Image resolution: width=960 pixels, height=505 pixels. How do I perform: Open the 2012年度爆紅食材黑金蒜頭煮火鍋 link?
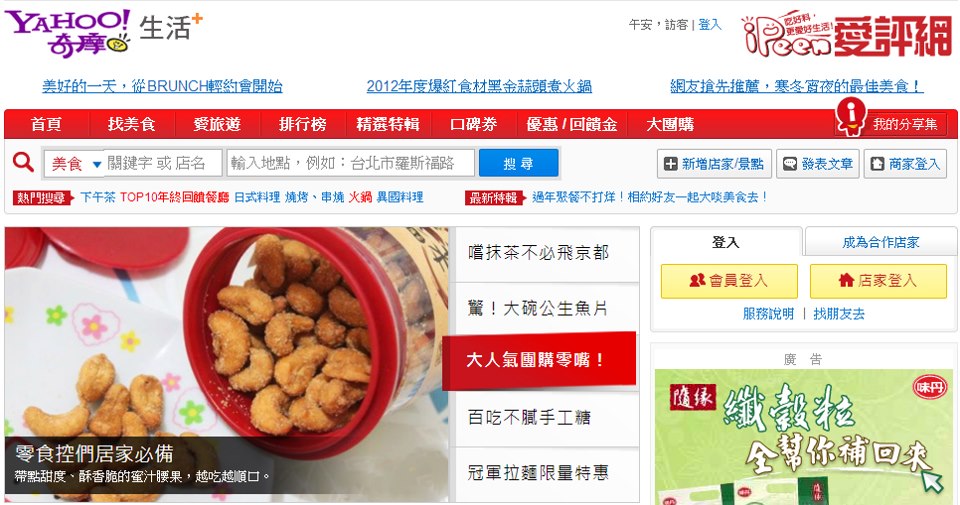coord(479,86)
